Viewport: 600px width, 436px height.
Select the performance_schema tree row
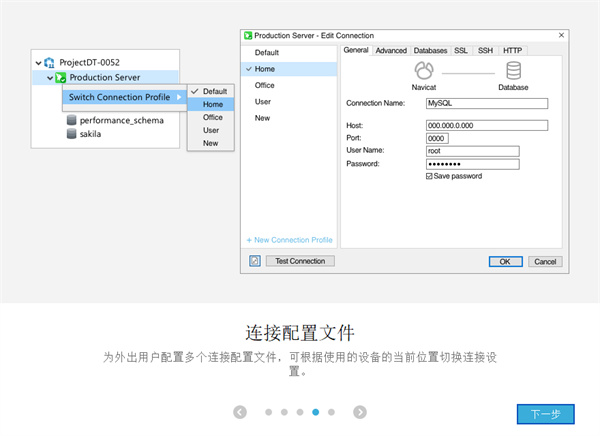coord(115,120)
